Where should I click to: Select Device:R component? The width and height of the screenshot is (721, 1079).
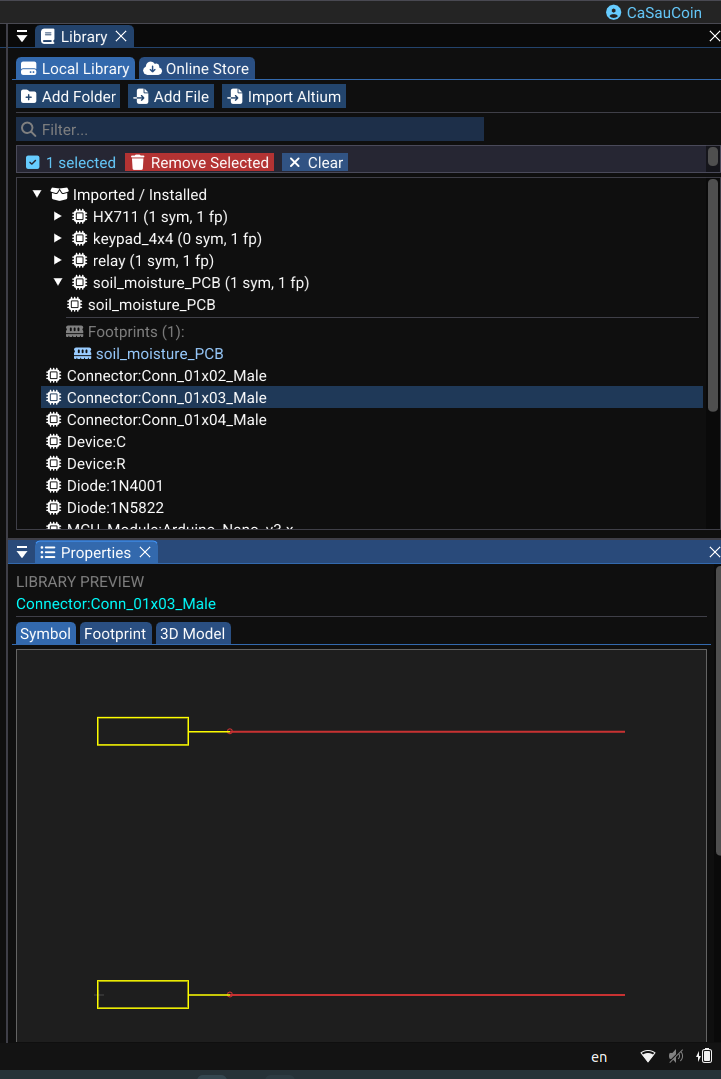click(96, 464)
